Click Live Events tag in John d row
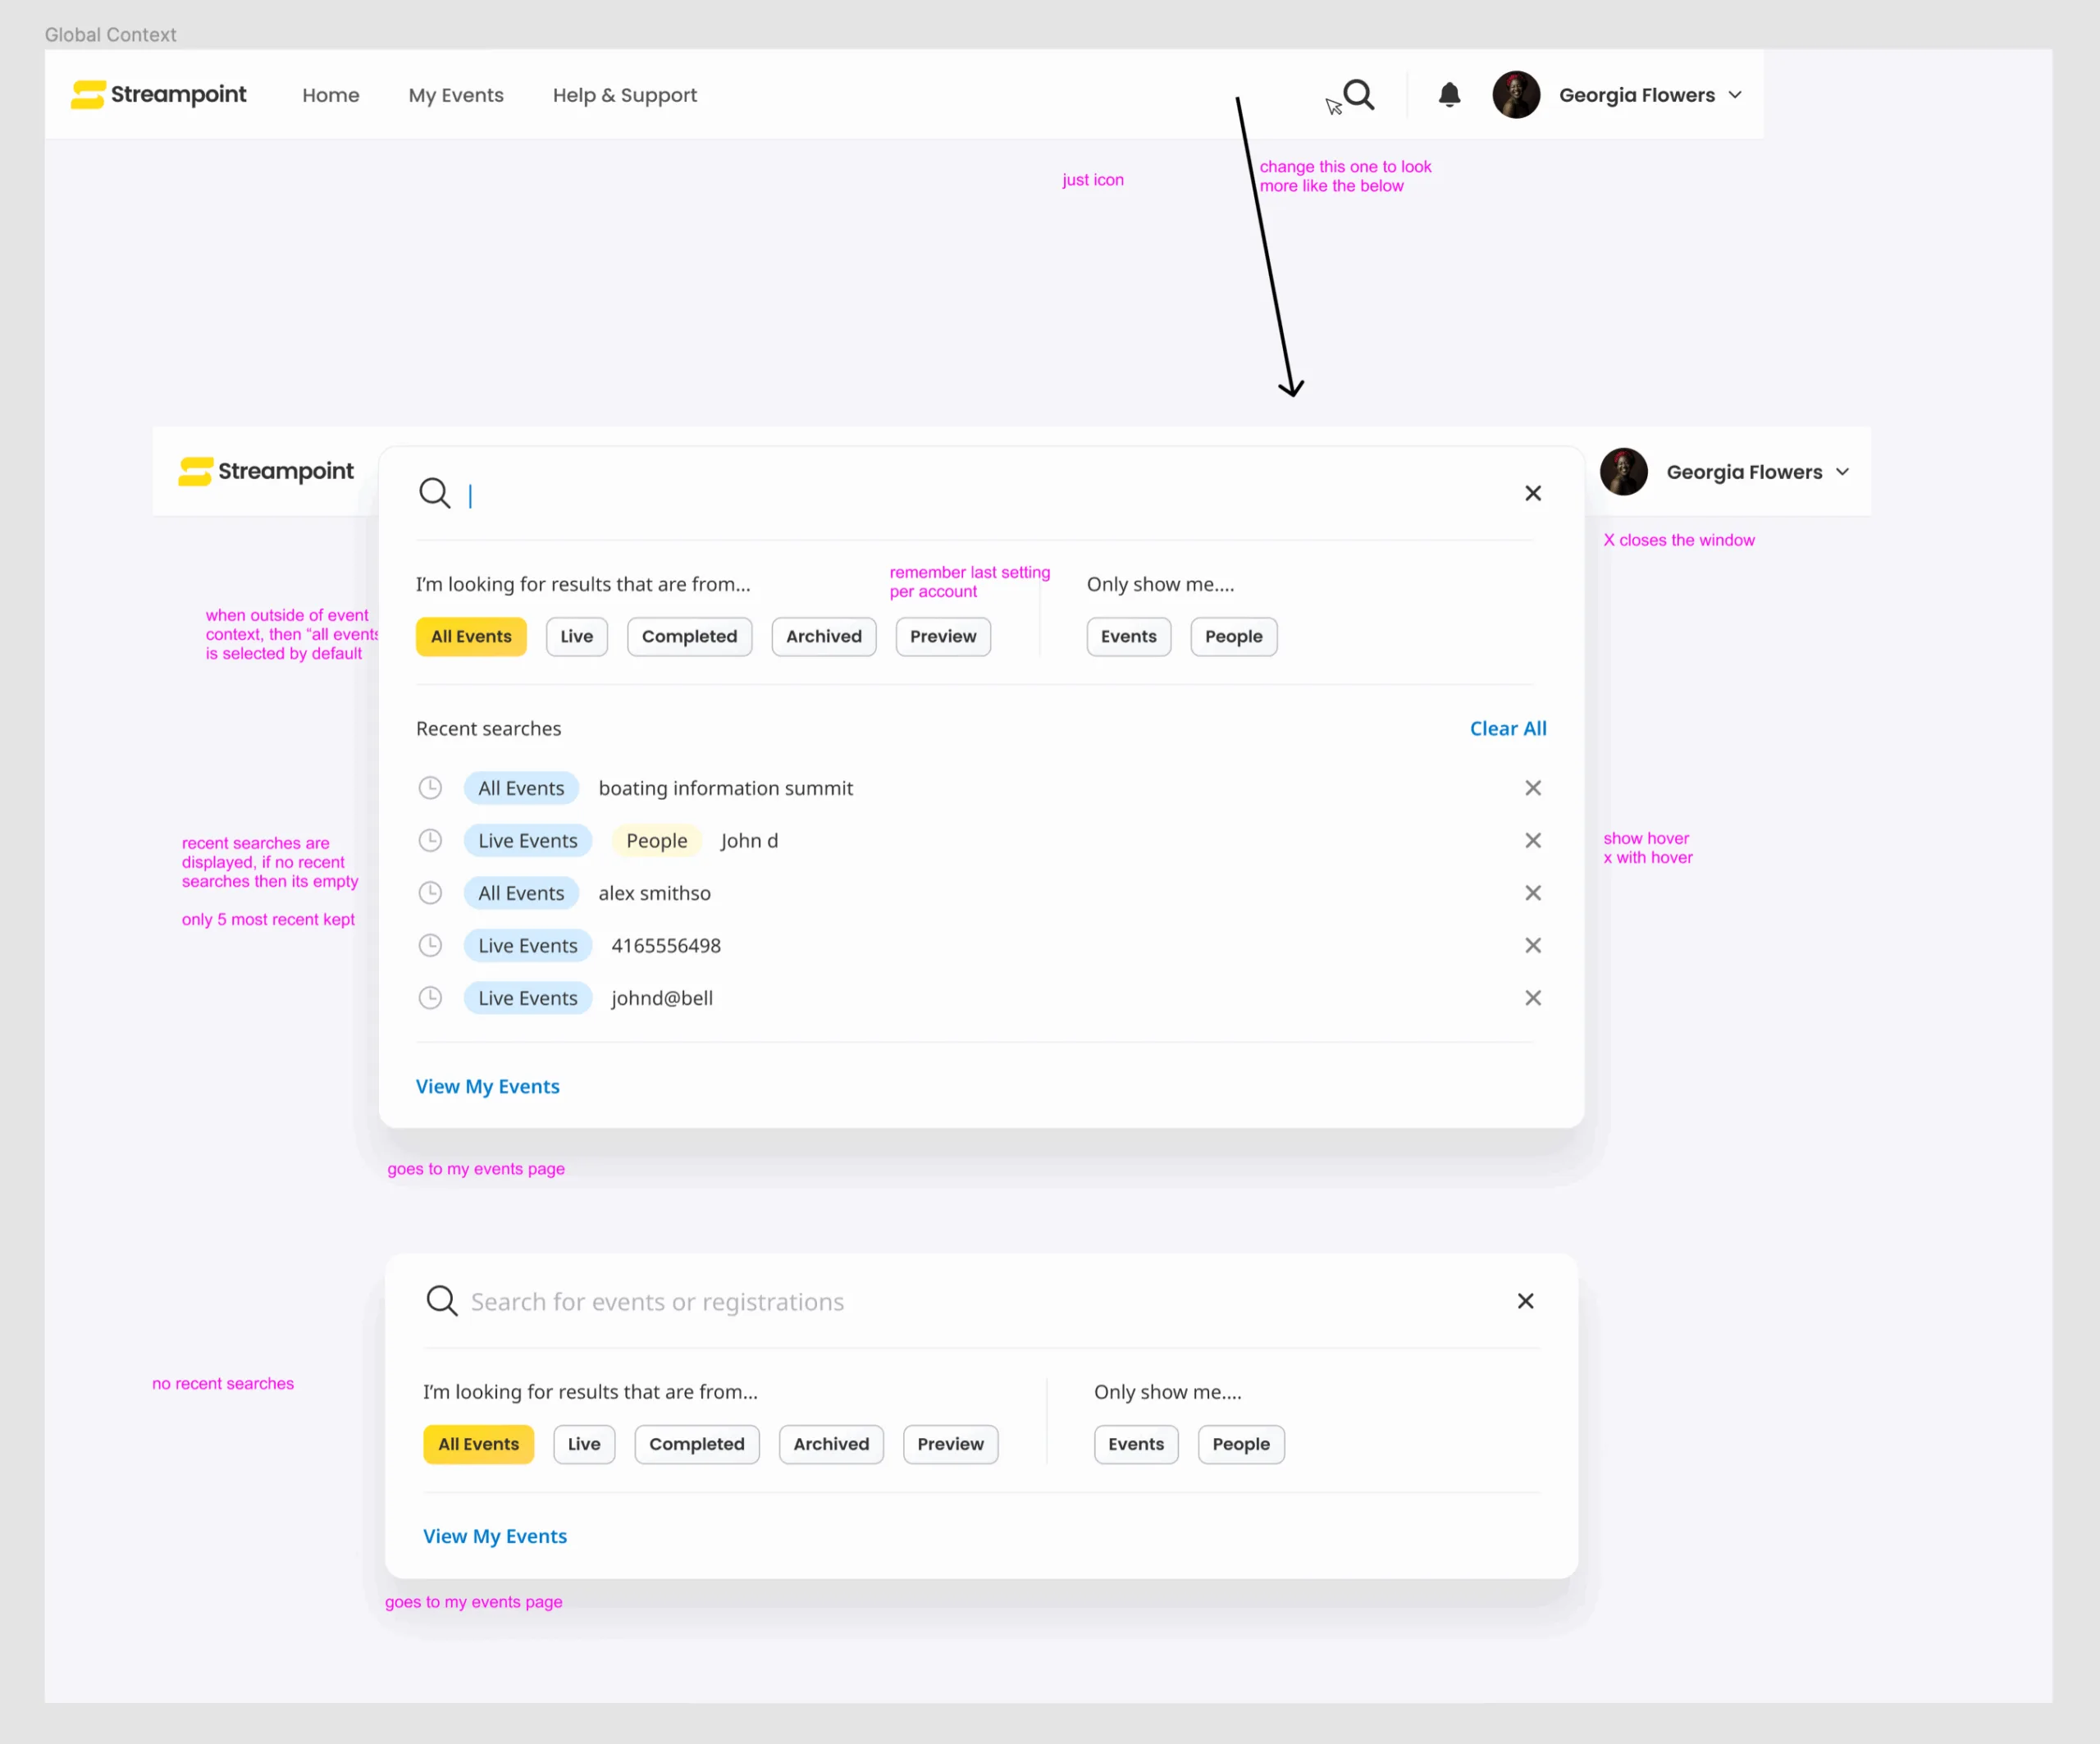 (x=528, y=841)
